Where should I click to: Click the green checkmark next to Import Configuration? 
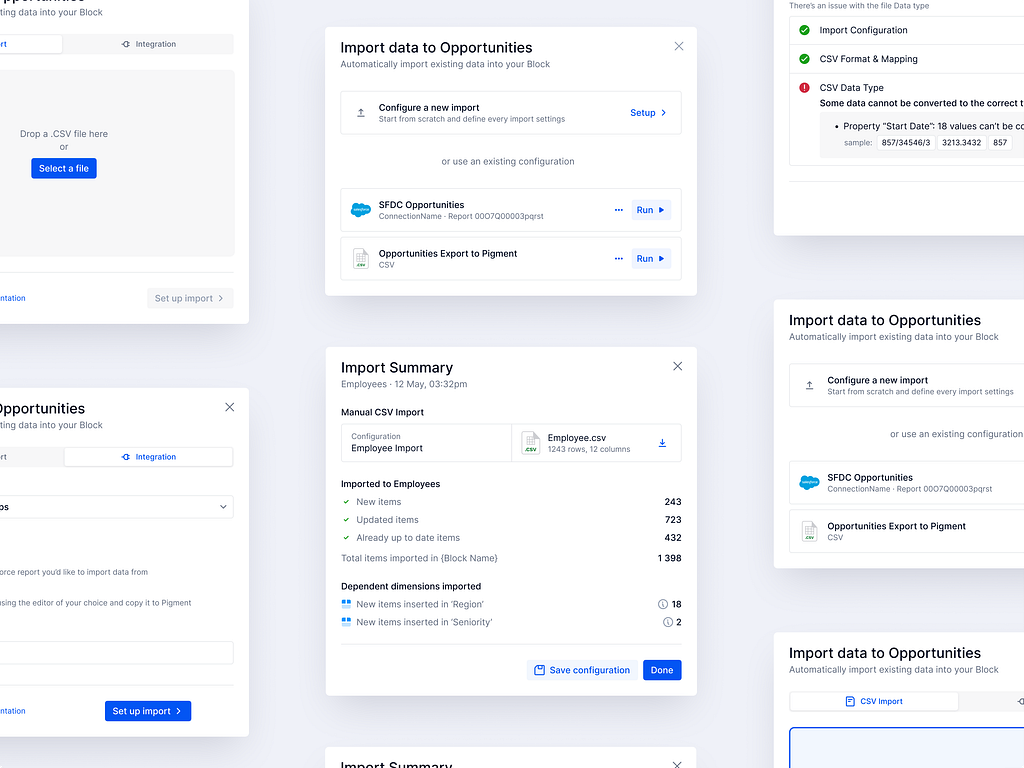[803, 31]
